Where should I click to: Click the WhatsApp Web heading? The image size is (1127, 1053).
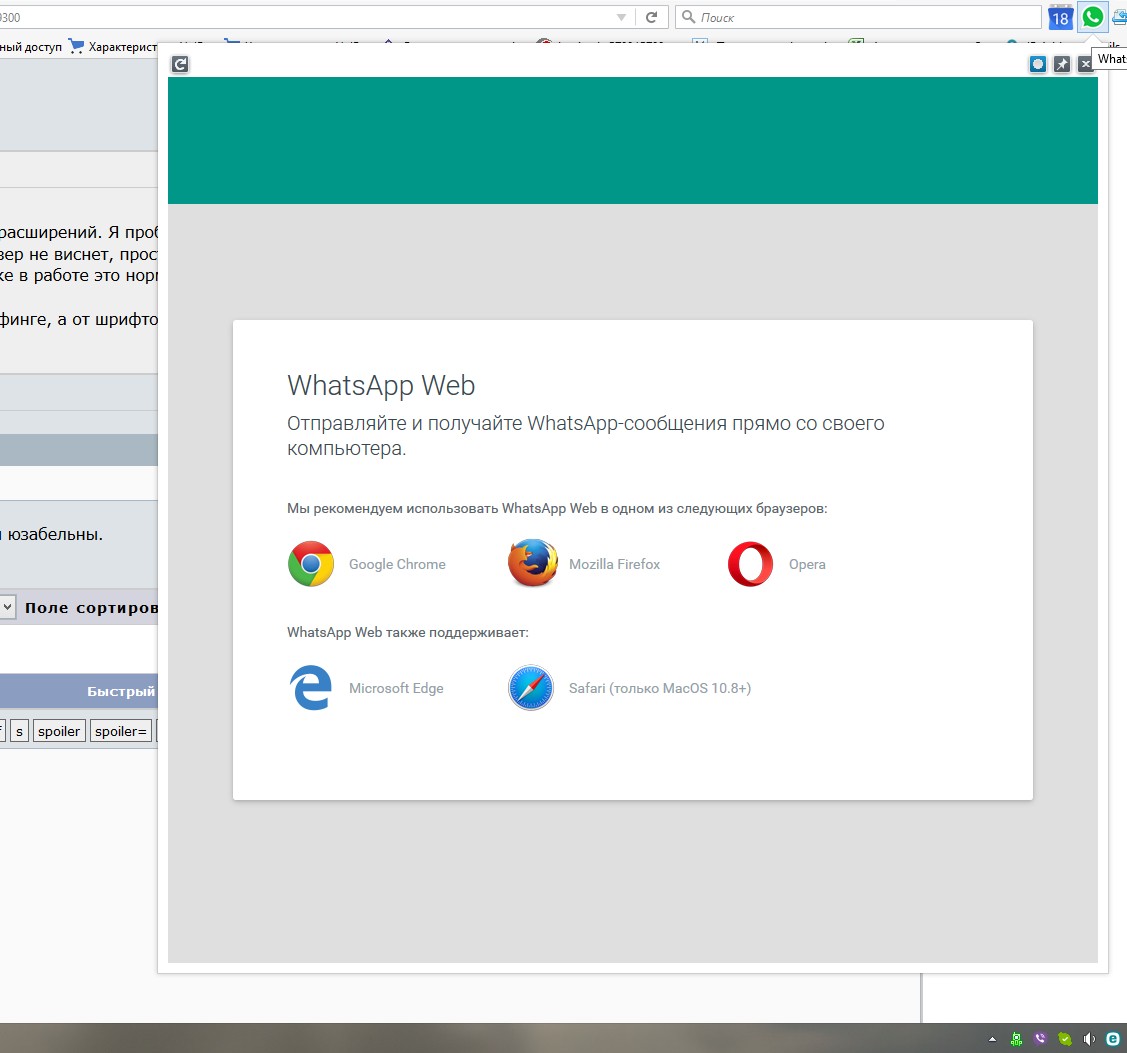click(381, 386)
